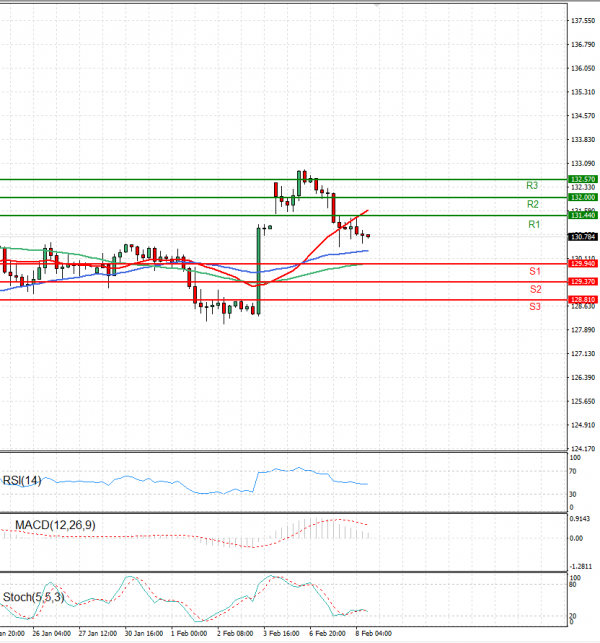Click the 26 Jan 04:00 time label
600x643 pixels.
51,633
